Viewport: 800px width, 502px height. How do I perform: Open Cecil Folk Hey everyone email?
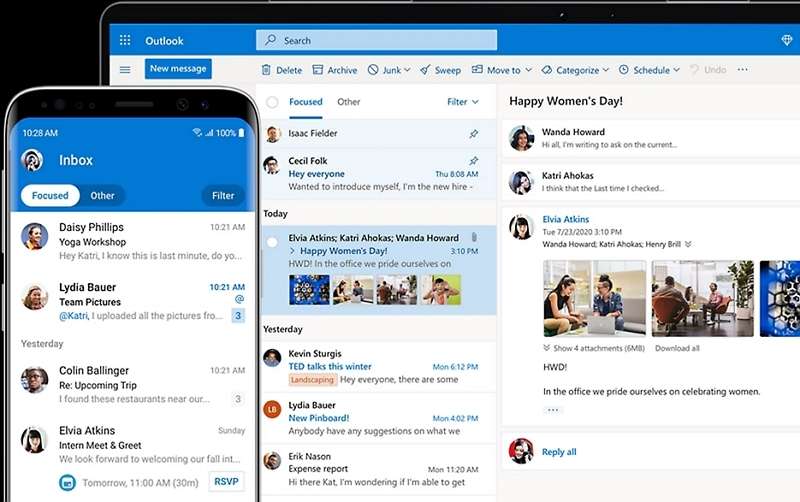[x=378, y=173]
